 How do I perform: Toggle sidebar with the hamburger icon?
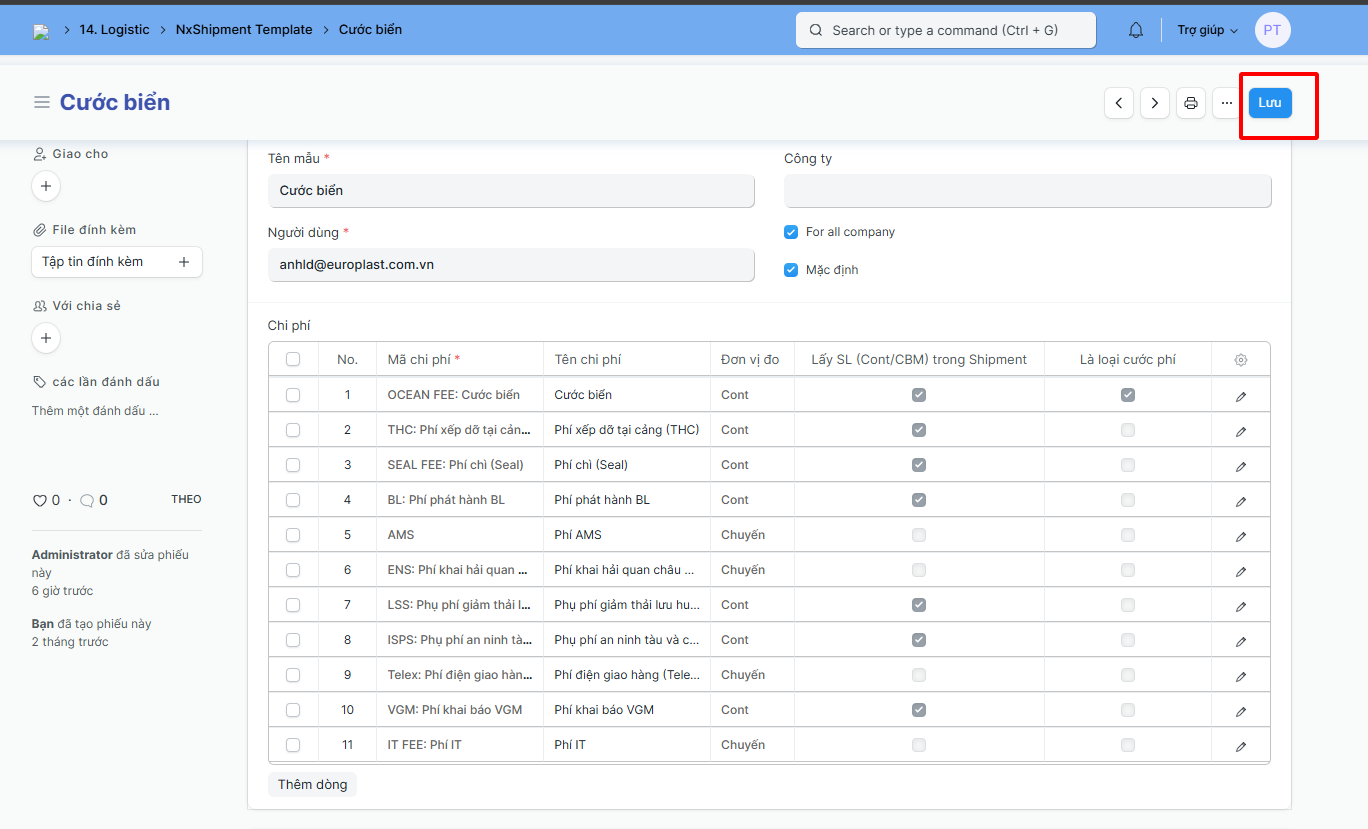pos(42,102)
